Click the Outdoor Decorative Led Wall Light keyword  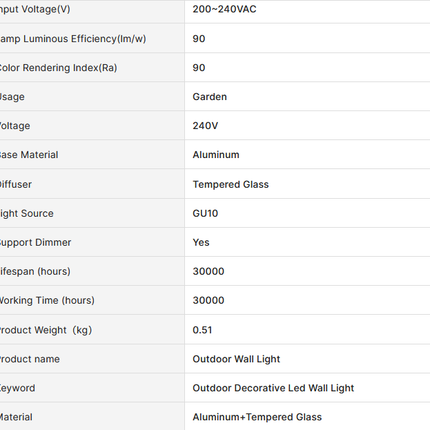[x=273, y=388]
